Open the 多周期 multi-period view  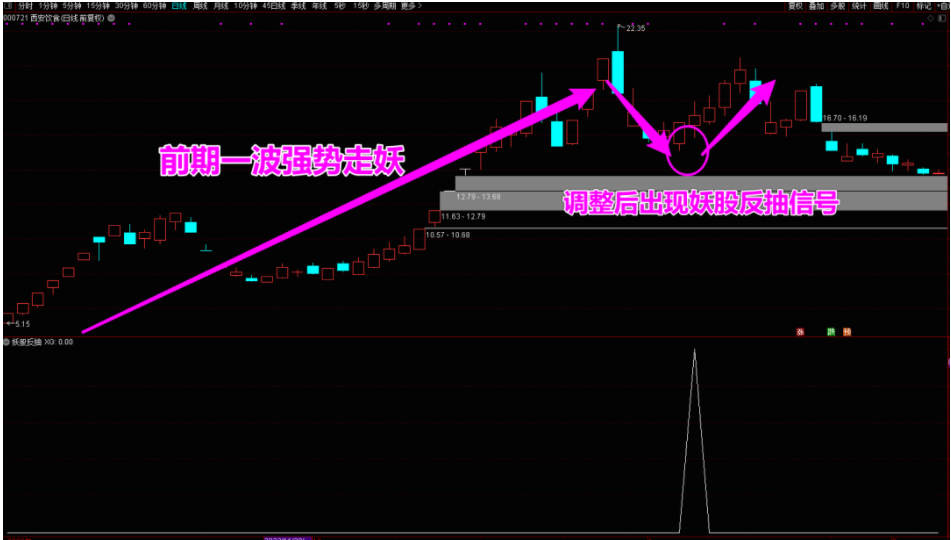[x=385, y=6]
